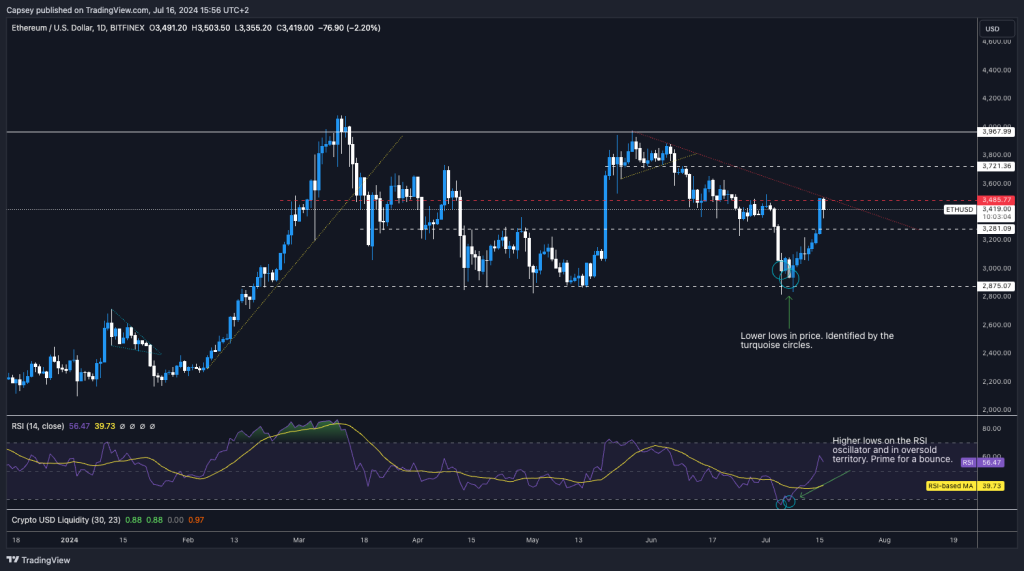This screenshot has width=1024, height=571.
Task: Select the 3,967.99 horizontal level label
Action: [996, 131]
